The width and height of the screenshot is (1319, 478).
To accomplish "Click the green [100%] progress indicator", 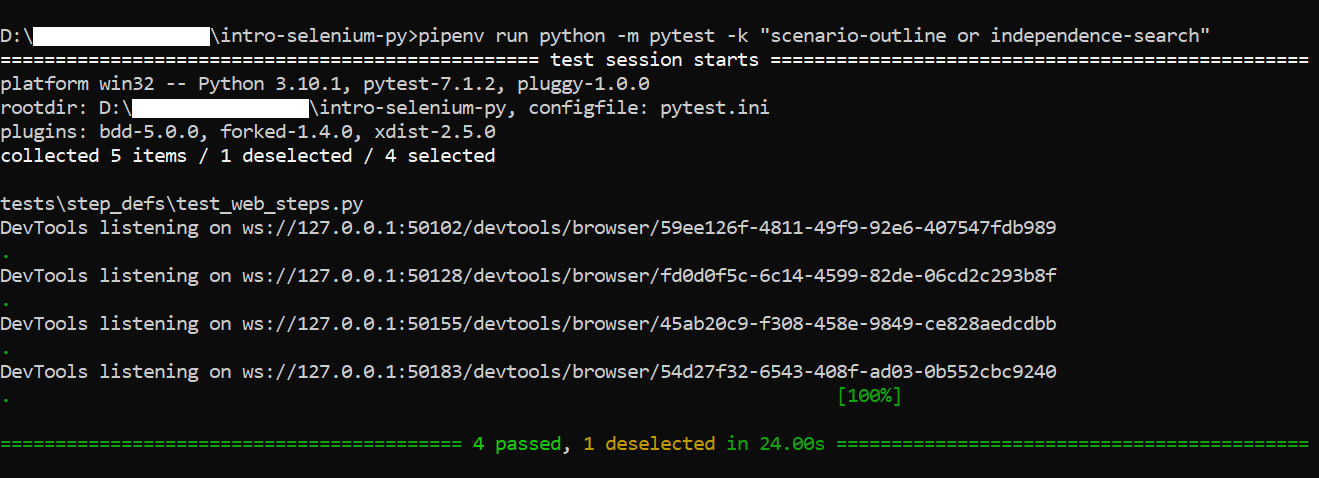I will (x=869, y=396).
